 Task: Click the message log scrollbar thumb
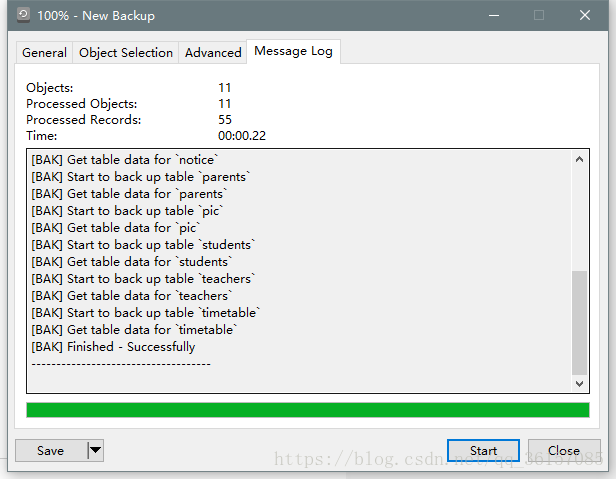click(x=580, y=320)
